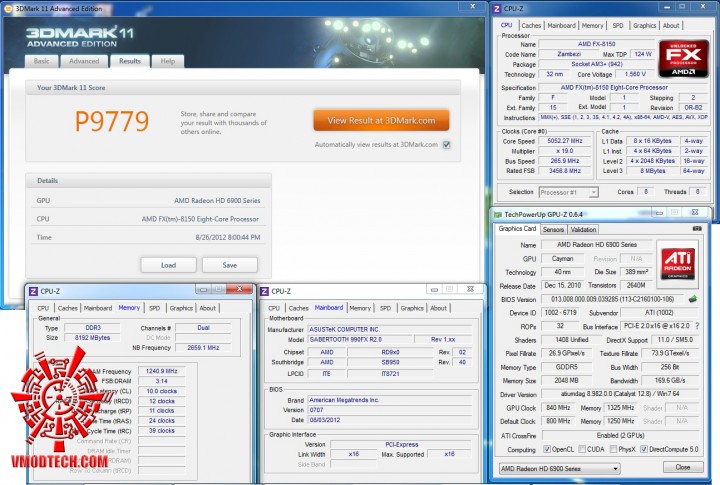Open the Help tab in 3DMark
The width and height of the screenshot is (720, 485).
click(168, 61)
